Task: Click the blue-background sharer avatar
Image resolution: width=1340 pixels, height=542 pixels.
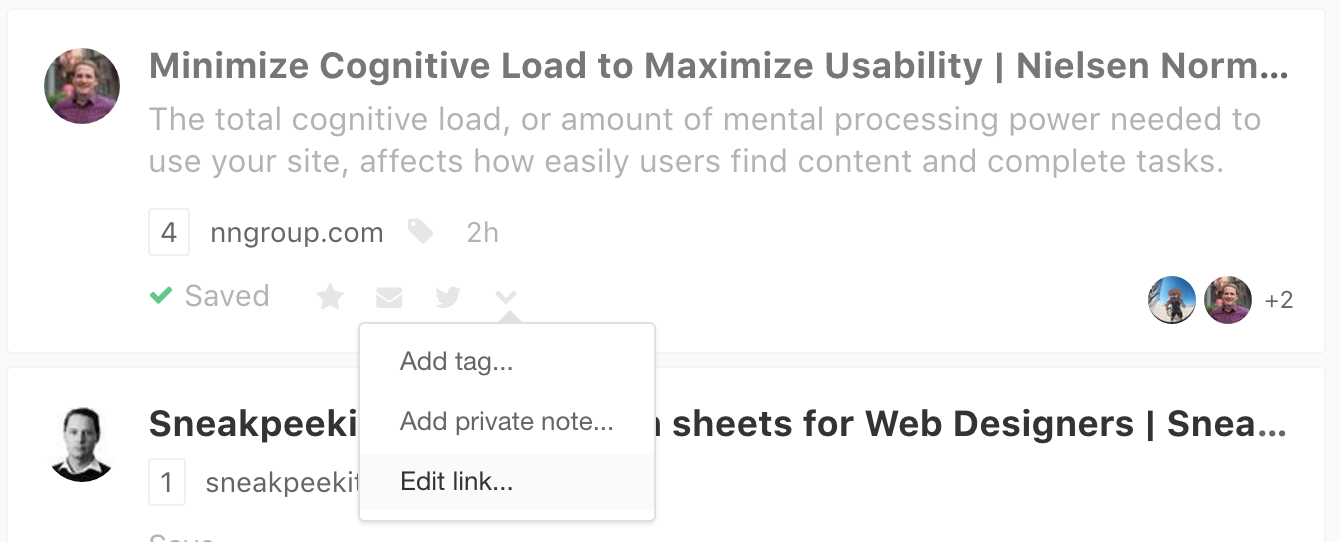Action: point(1172,300)
